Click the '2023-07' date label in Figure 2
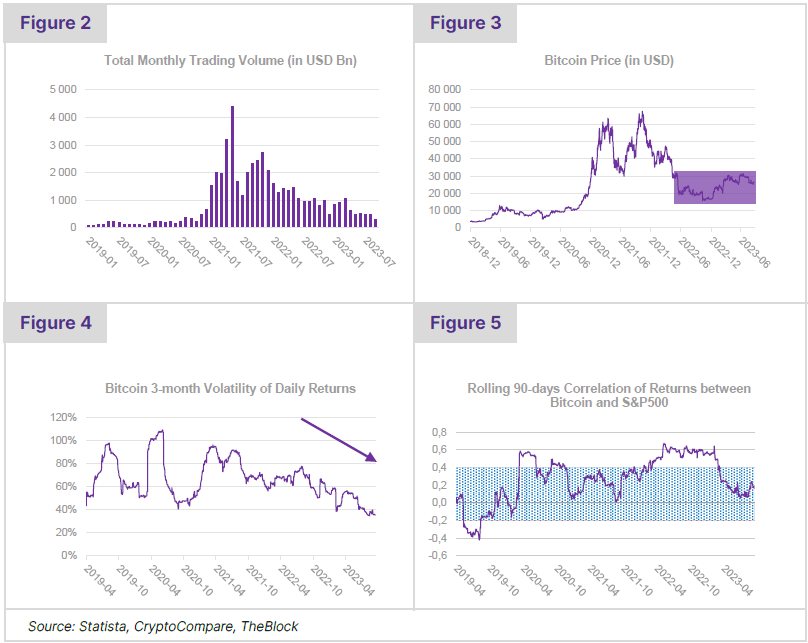This screenshot has height=643, width=808. click(x=379, y=252)
